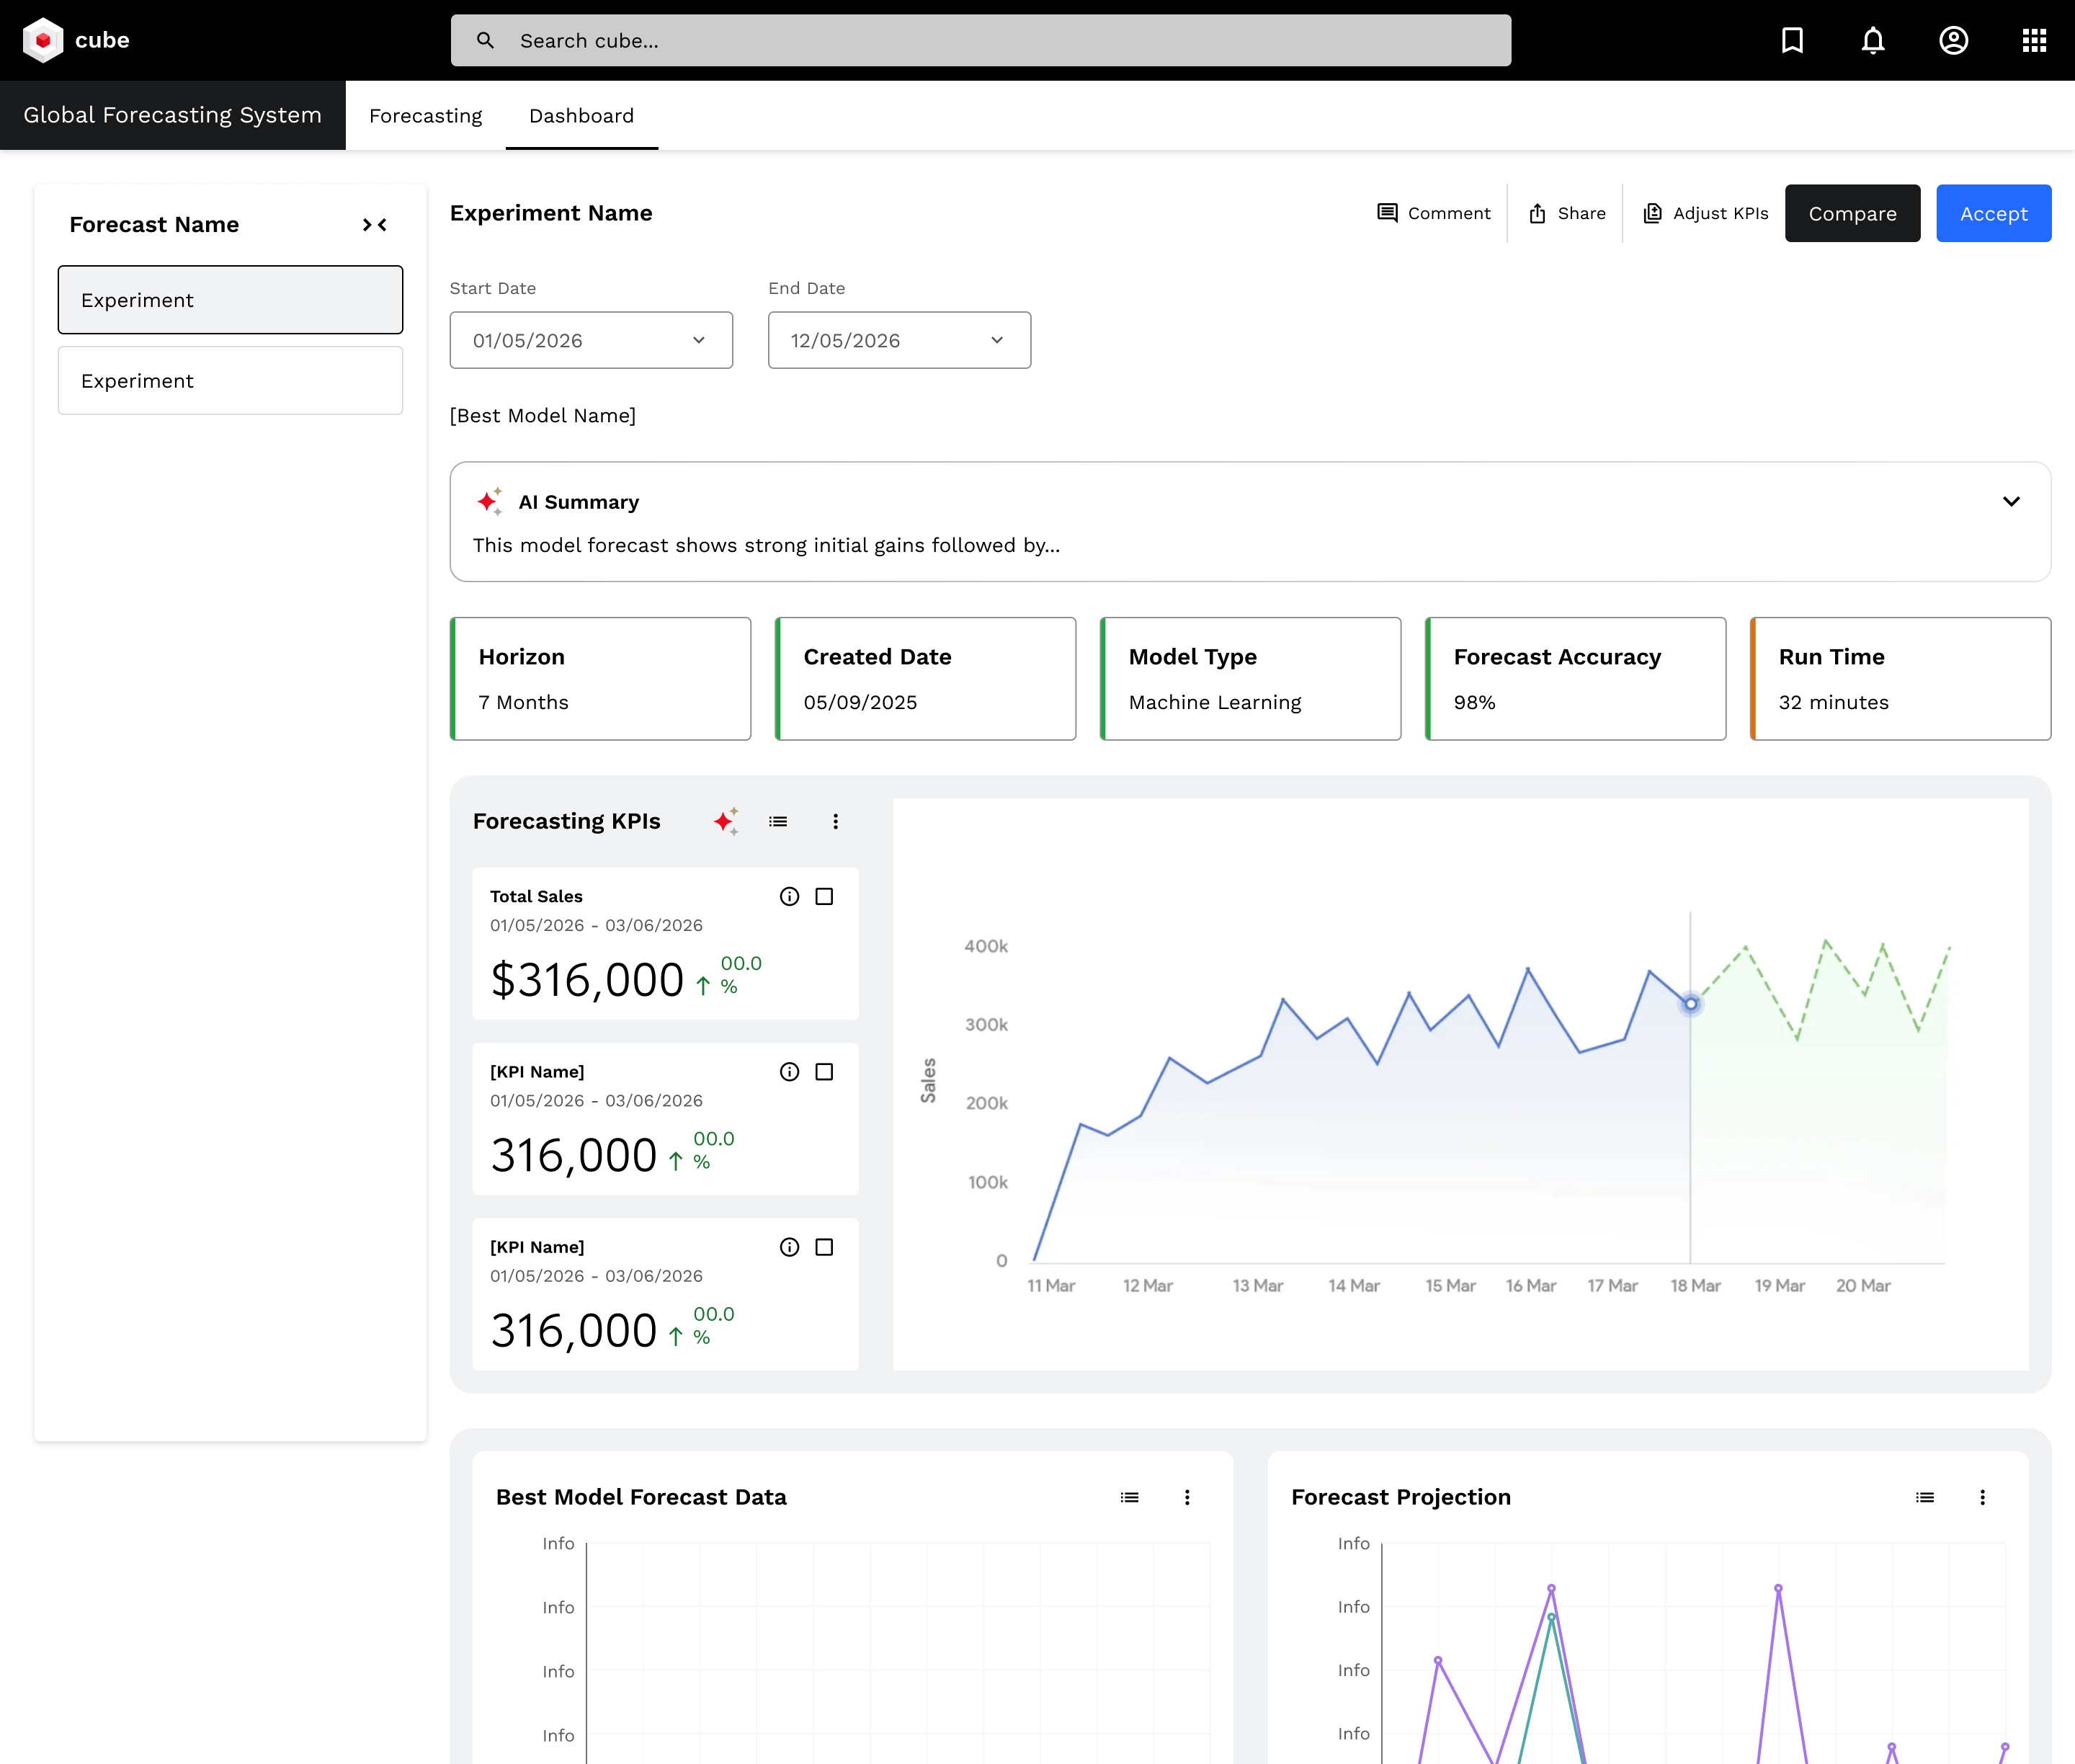The width and height of the screenshot is (2075, 1764).
Task: Click the AI Summary sparkle icon
Action: tap(489, 501)
